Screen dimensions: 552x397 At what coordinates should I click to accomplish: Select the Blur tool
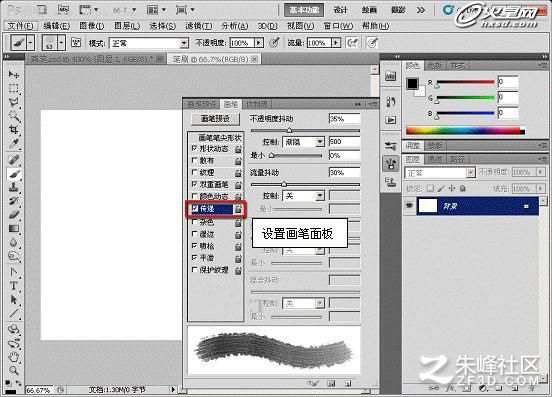(x=13, y=242)
